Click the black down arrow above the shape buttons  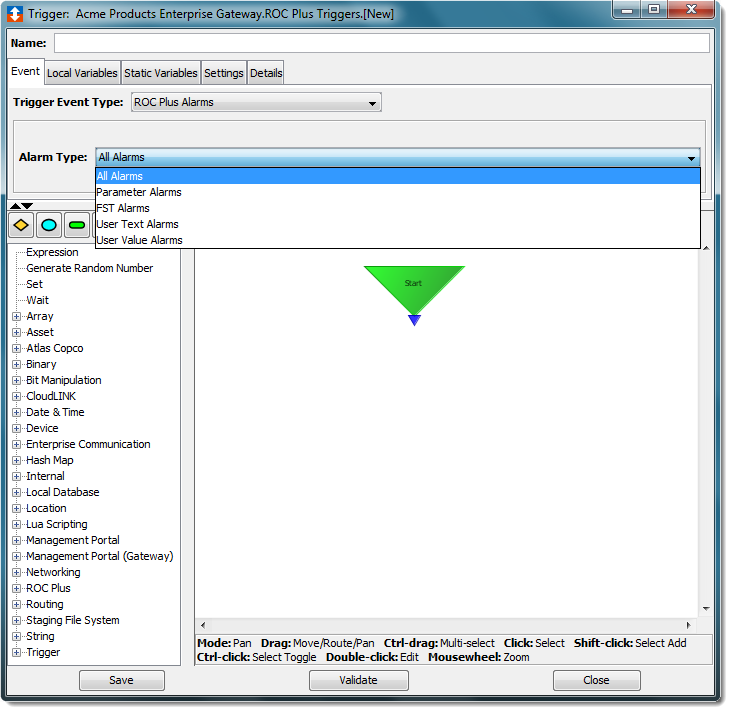(x=27, y=206)
